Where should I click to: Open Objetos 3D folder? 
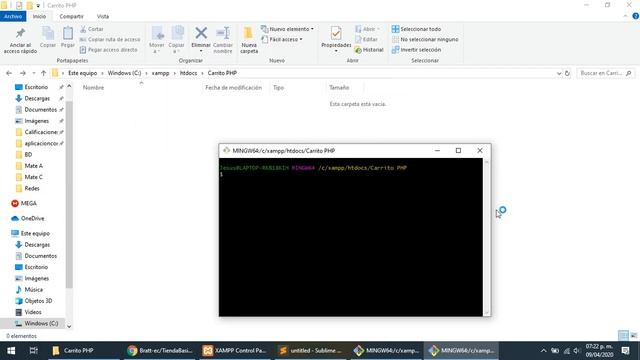(x=38, y=301)
